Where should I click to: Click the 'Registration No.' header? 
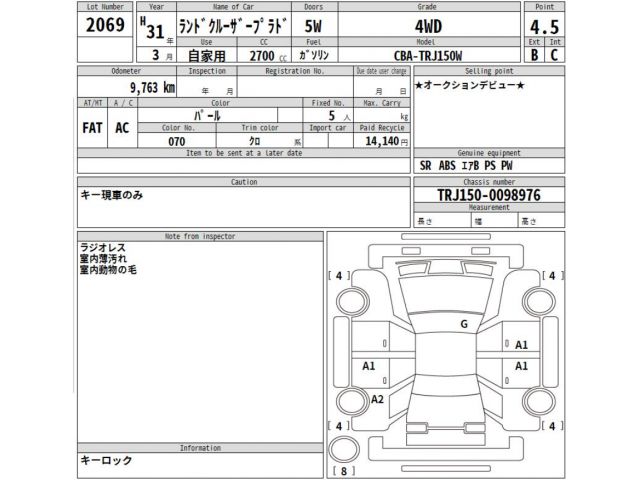point(295,71)
